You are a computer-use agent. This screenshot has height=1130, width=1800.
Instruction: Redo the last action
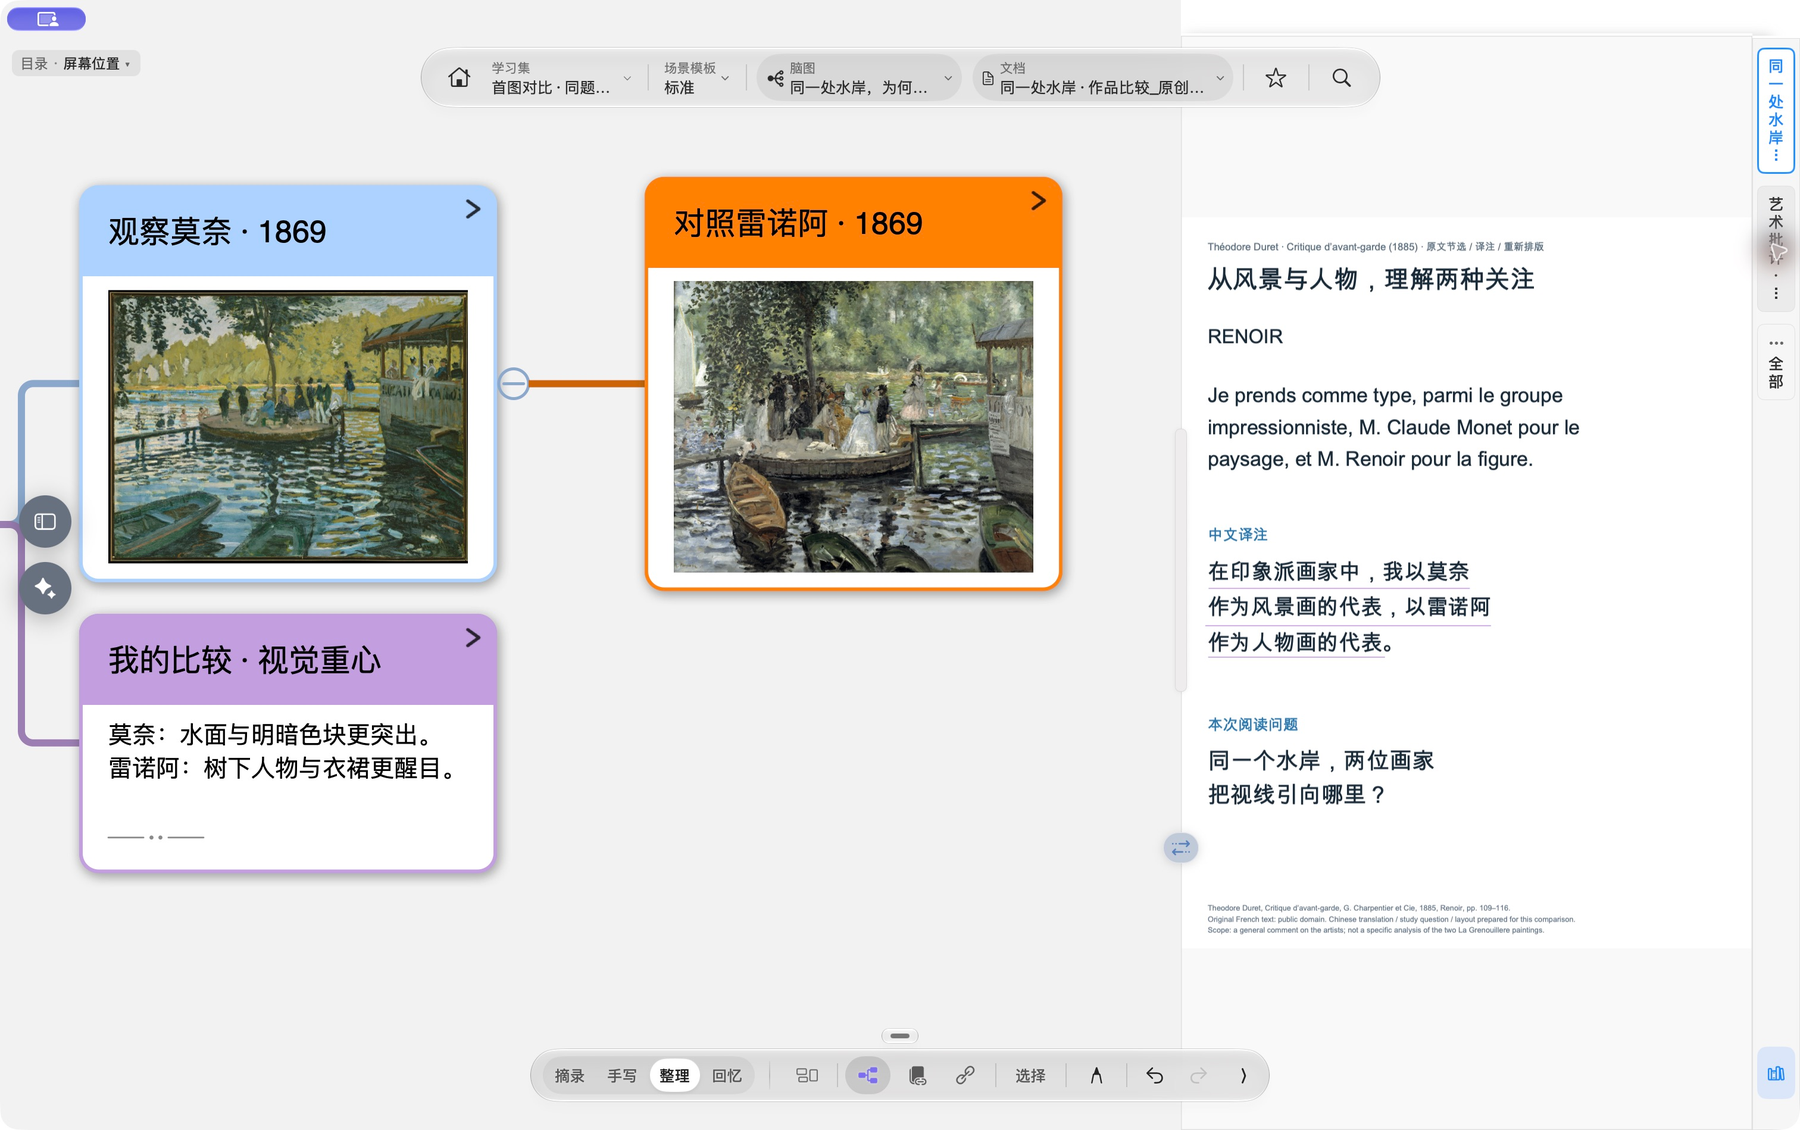point(1198,1076)
